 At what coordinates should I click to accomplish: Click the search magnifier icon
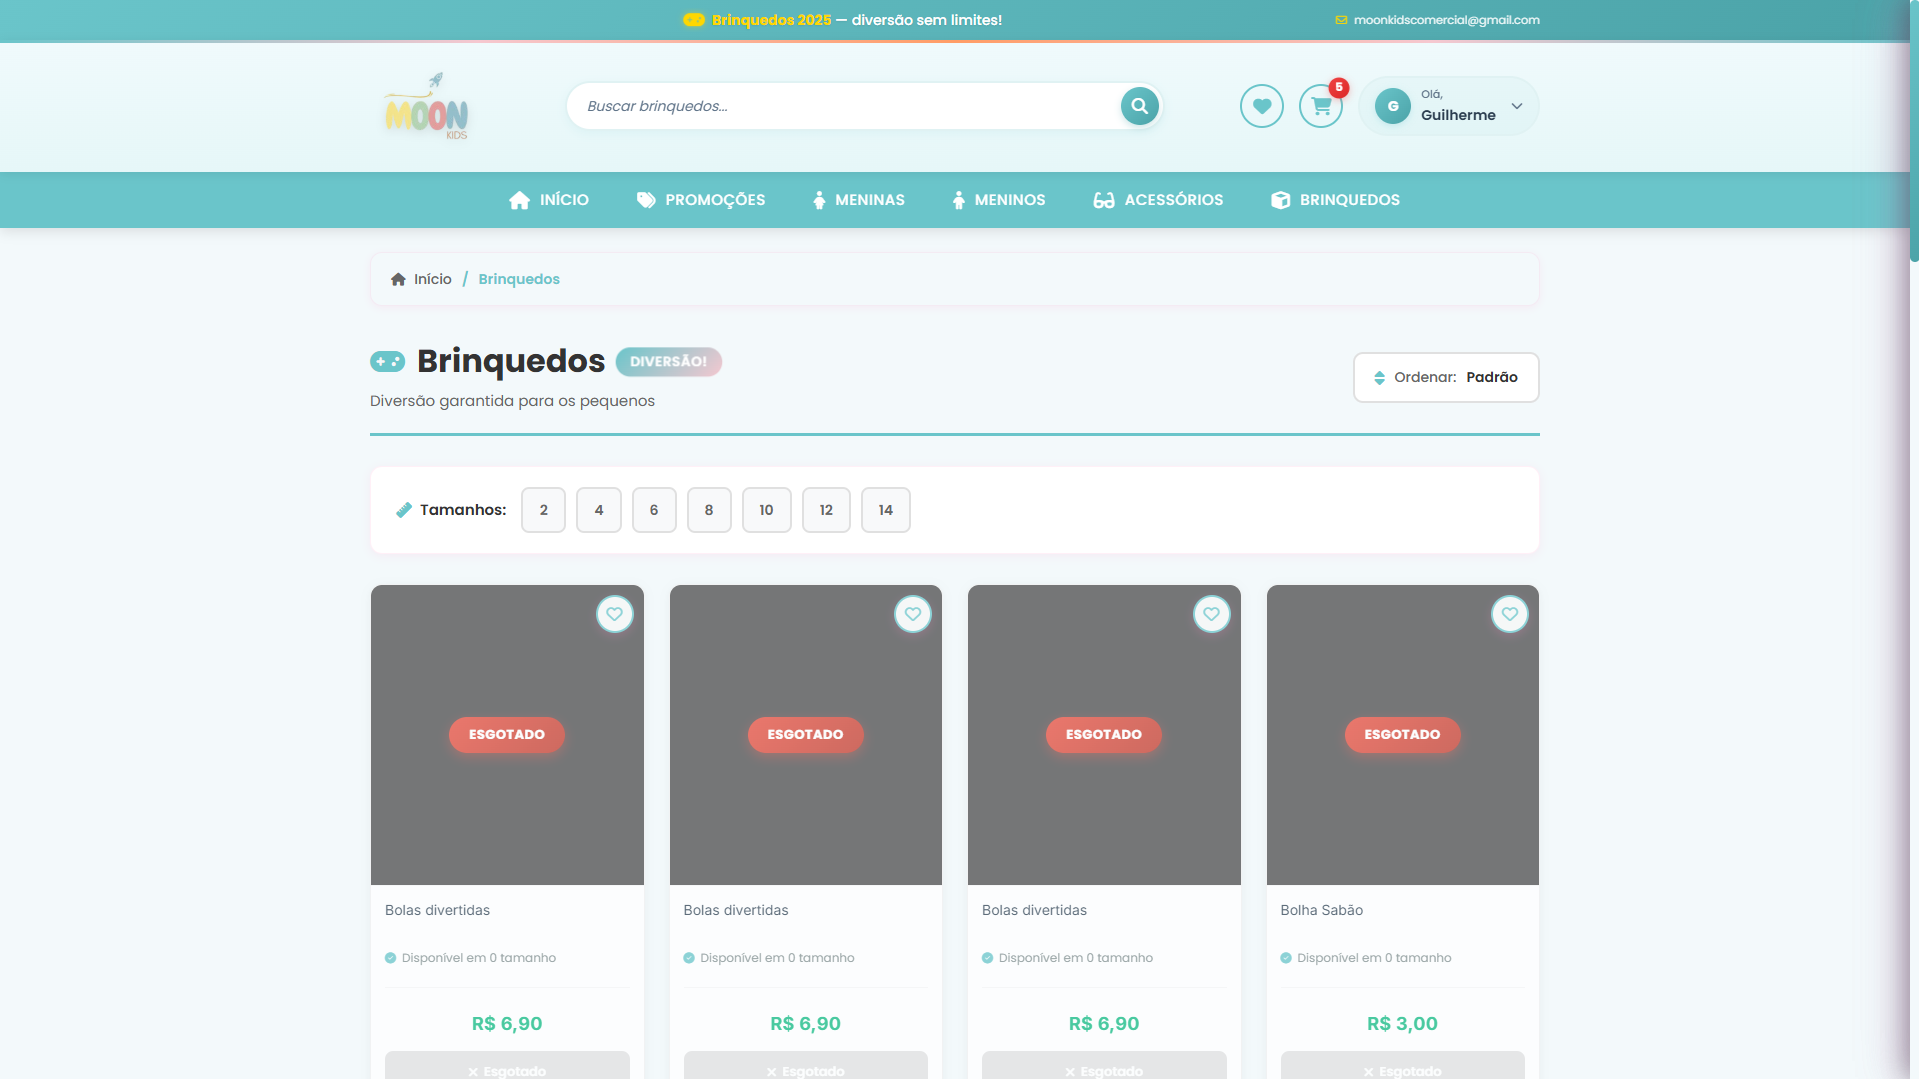(1139, 106)
